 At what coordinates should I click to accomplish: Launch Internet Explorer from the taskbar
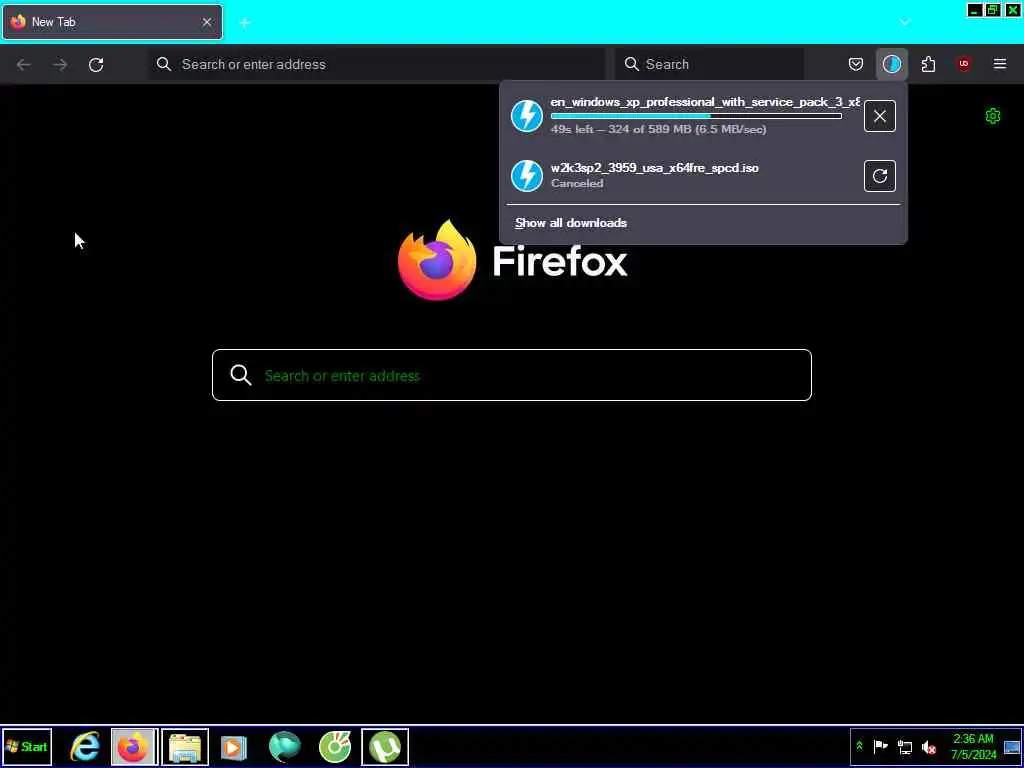pyautogui.click(x=85, y=747)
